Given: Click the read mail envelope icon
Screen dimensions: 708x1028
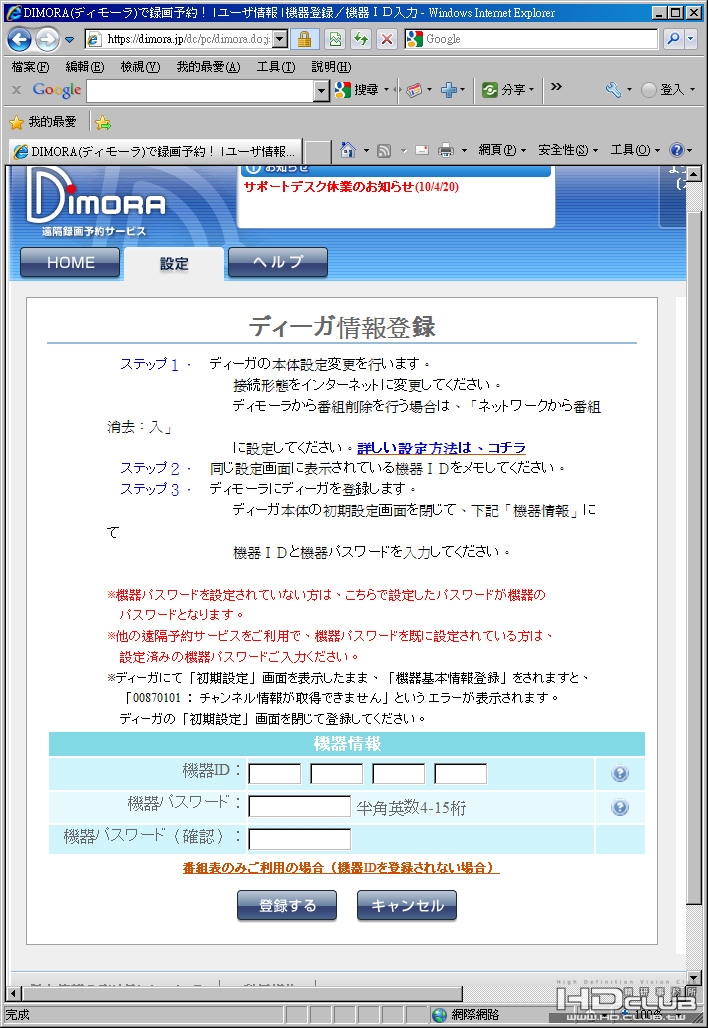Looking at the screenshot, I should [x=422, y=151].
